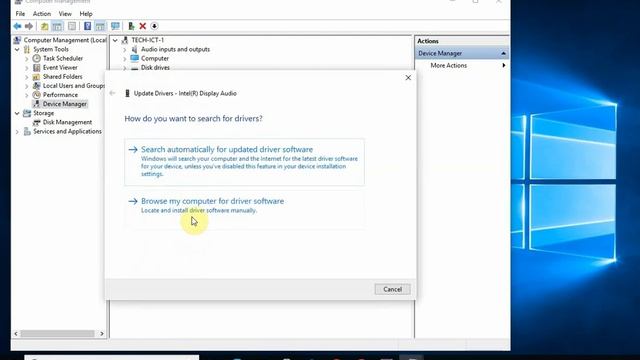Click the red X Uninstall device toolbar icon
Viewport: 640px width, 360px height.
[x=142, y=27]
